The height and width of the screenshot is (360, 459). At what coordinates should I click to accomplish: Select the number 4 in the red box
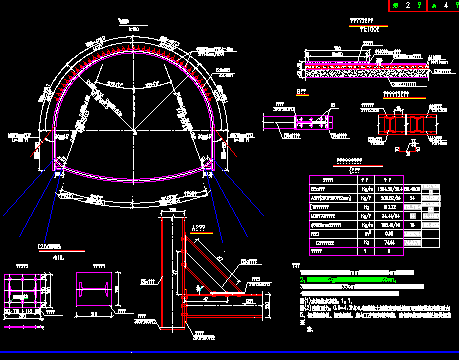click(x=446, y=5)
